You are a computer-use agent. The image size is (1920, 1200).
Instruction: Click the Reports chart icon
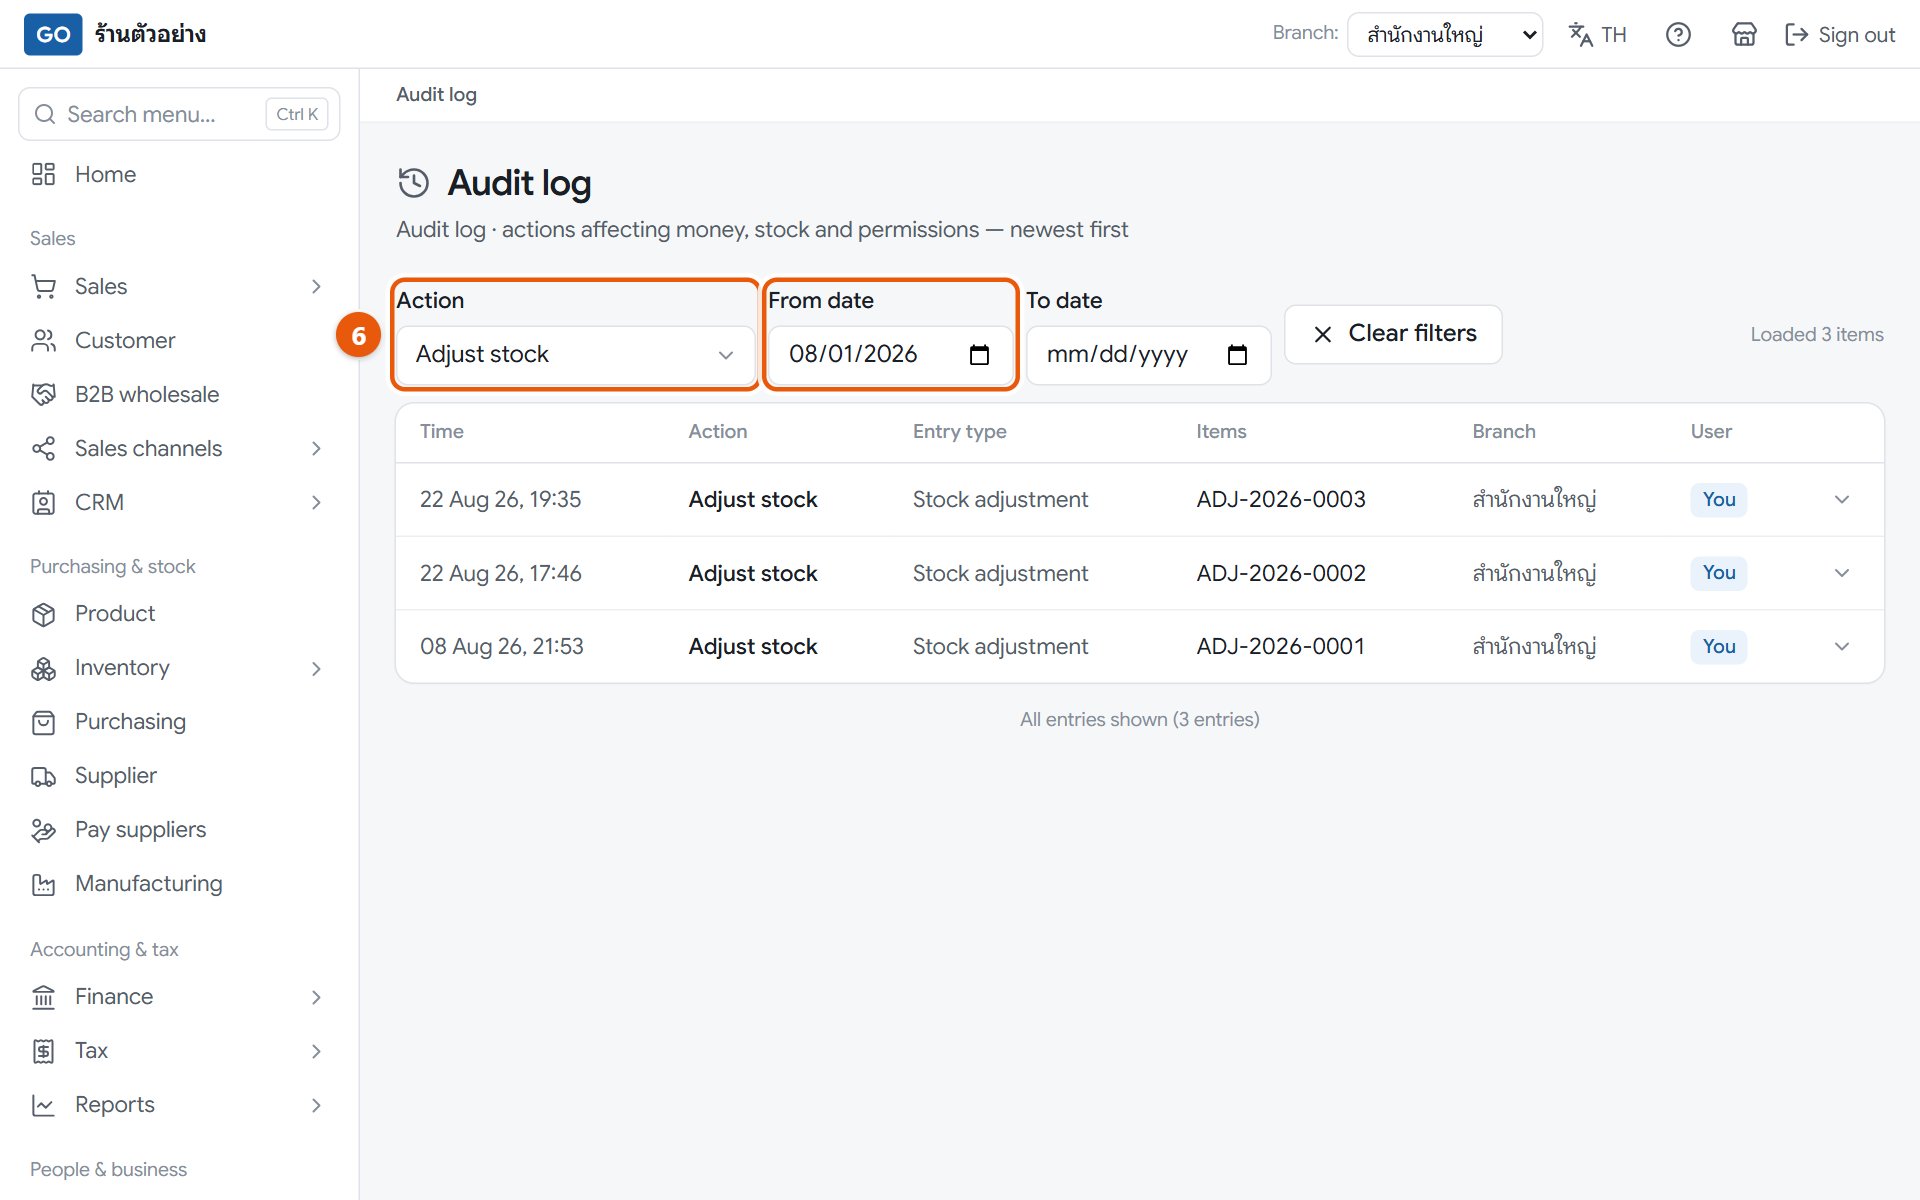[x=43, y=1105]
